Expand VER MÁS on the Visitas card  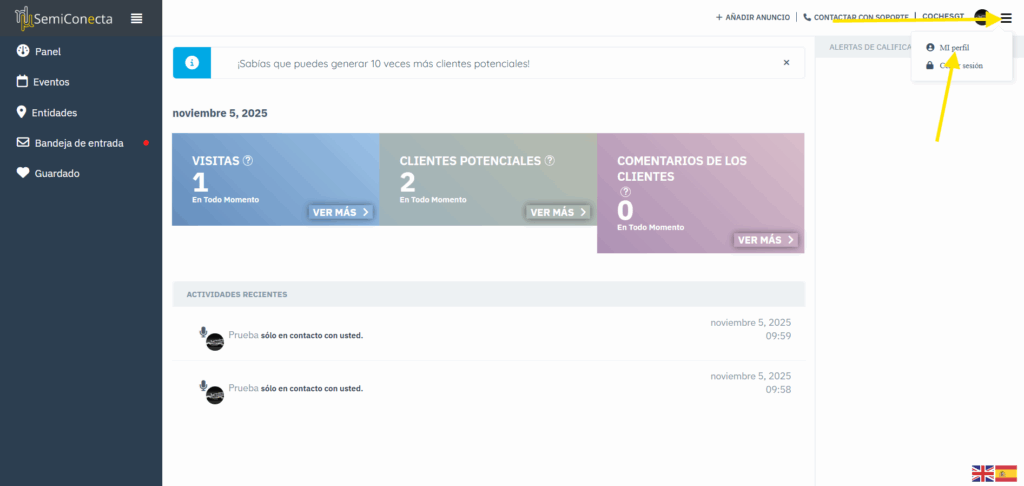[340, 212]
